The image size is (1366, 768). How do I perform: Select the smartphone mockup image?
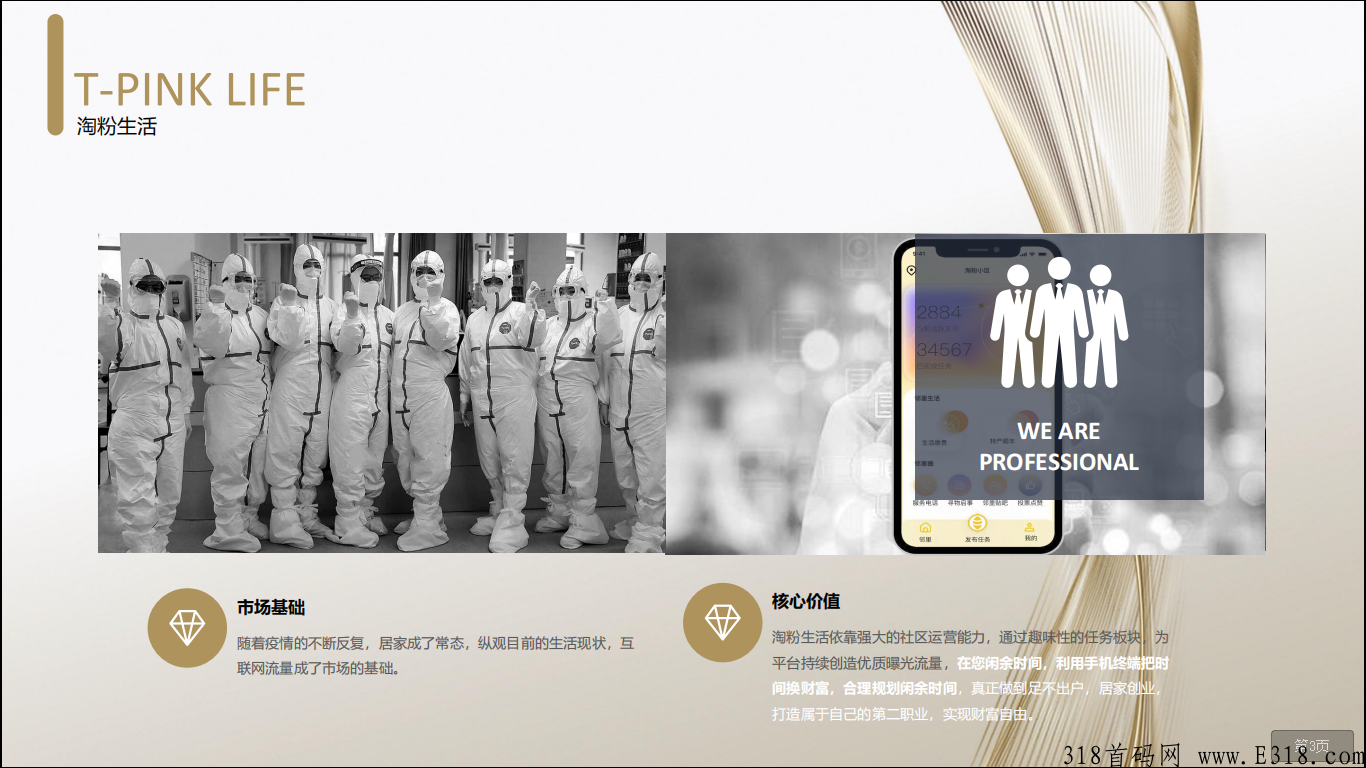coord(977,395)
